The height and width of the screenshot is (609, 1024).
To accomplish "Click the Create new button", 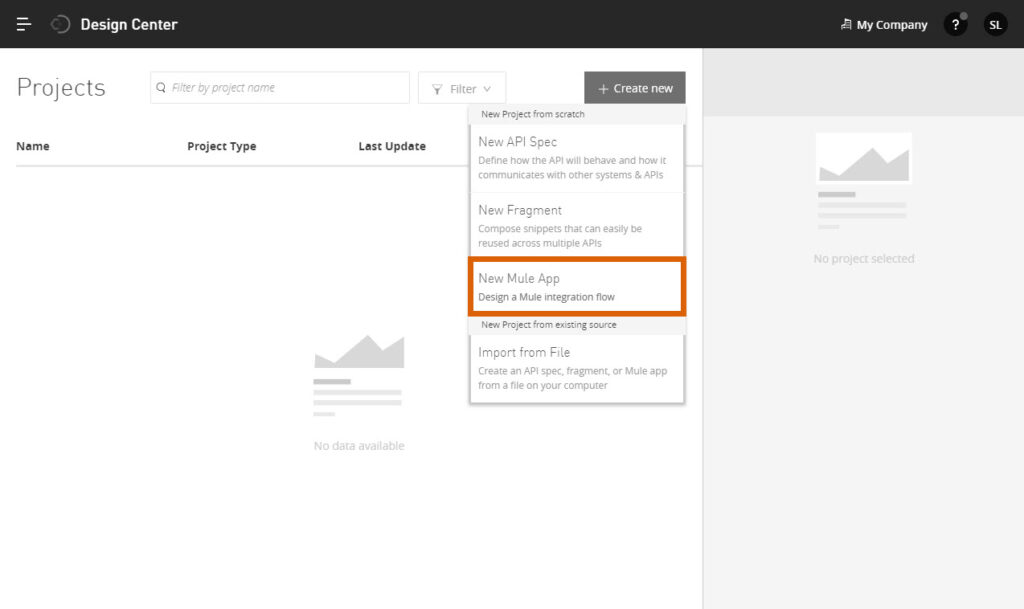I will (635, 87).
